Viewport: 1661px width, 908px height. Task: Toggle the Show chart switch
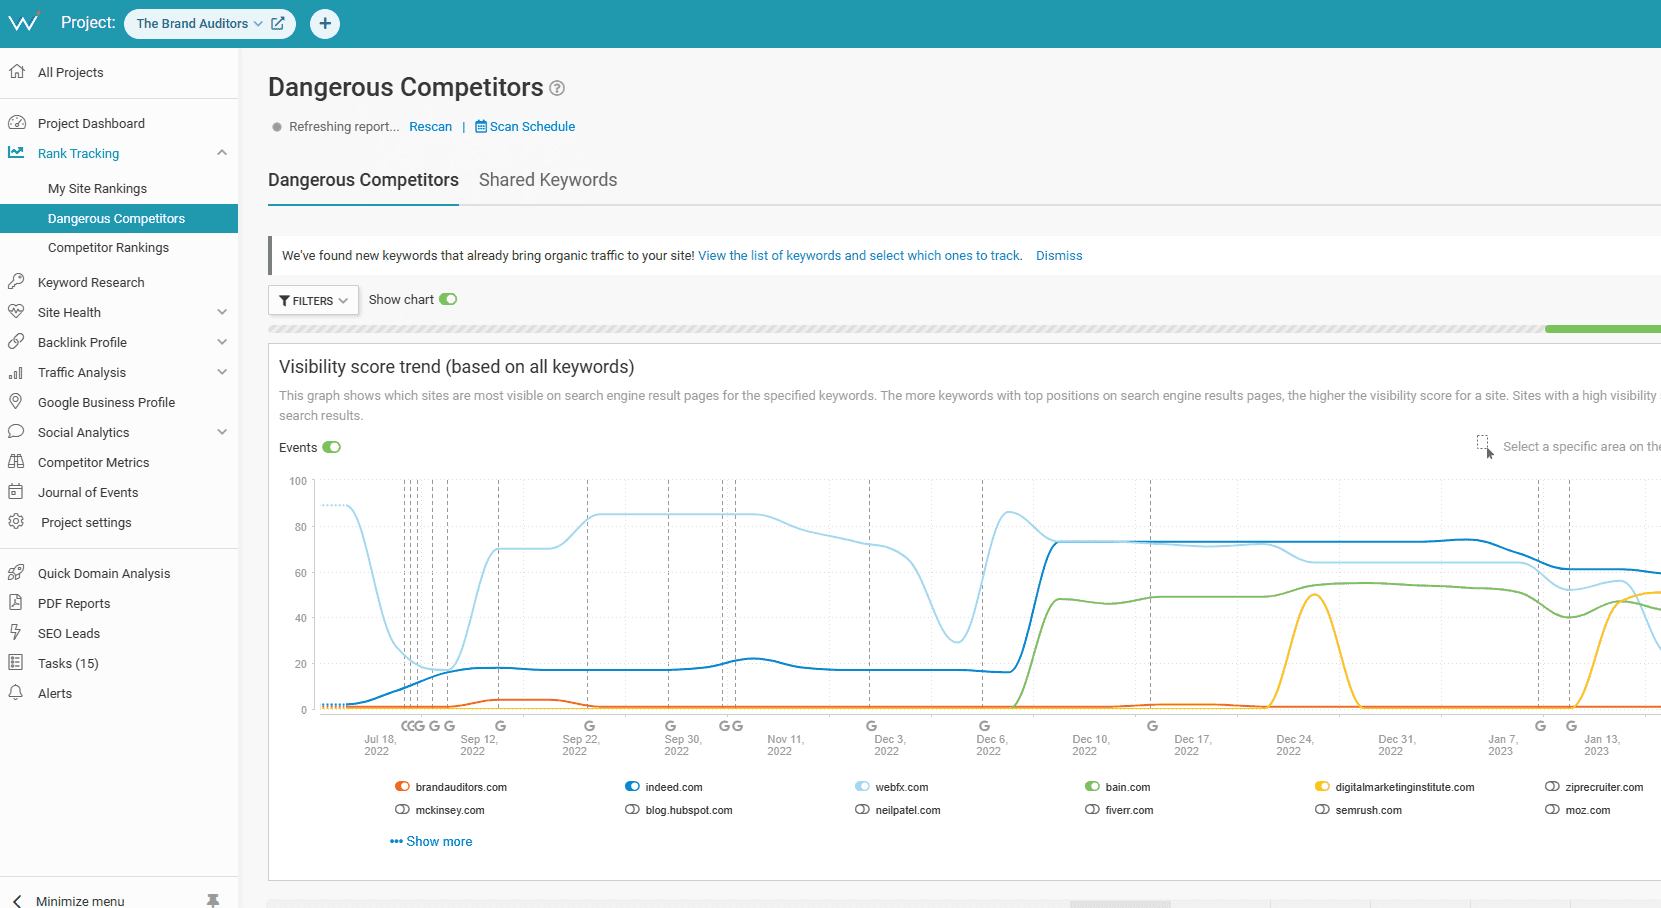(448, 299)
